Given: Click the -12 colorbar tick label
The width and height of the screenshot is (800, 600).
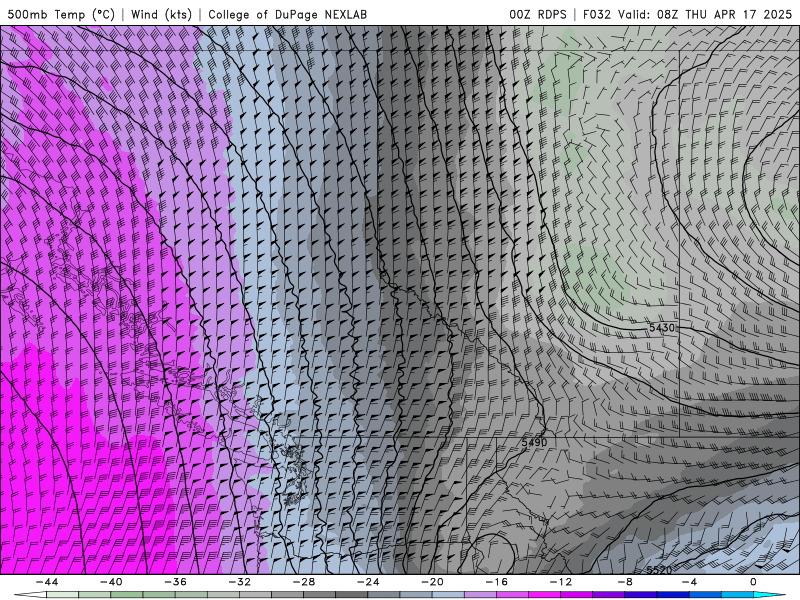Looking at the screenshot, I should [561, 582].
